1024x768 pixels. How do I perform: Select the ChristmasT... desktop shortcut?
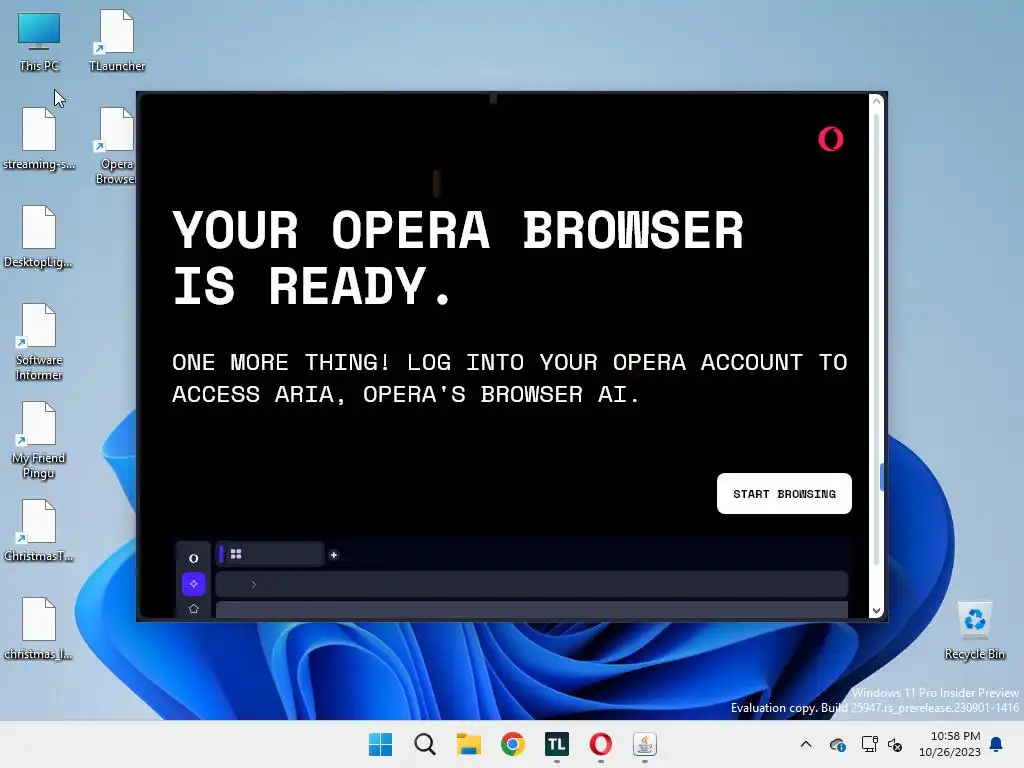click(x=39, y=531)
